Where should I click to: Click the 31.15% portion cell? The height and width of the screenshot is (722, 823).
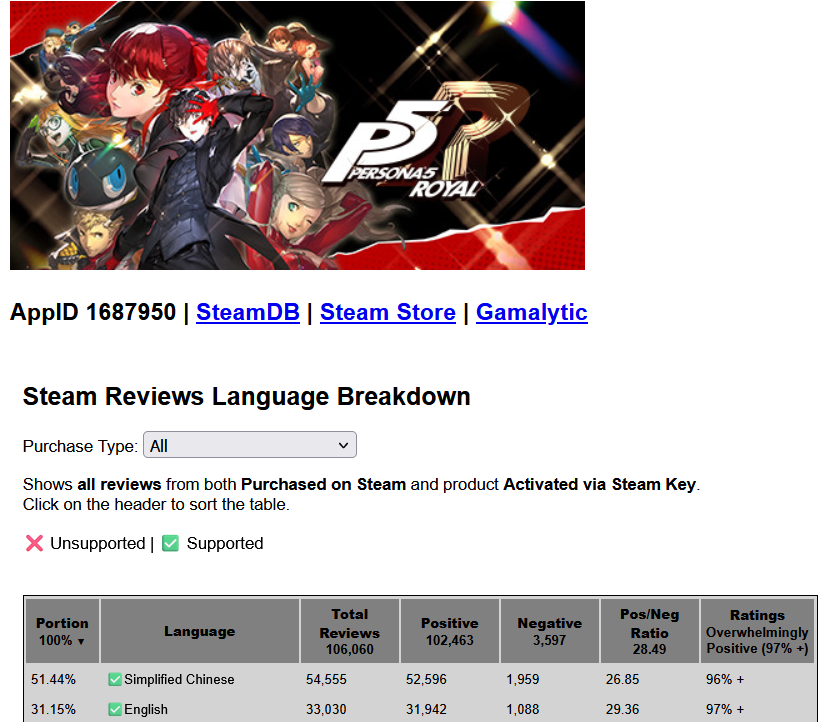click(x=62, y=709)
